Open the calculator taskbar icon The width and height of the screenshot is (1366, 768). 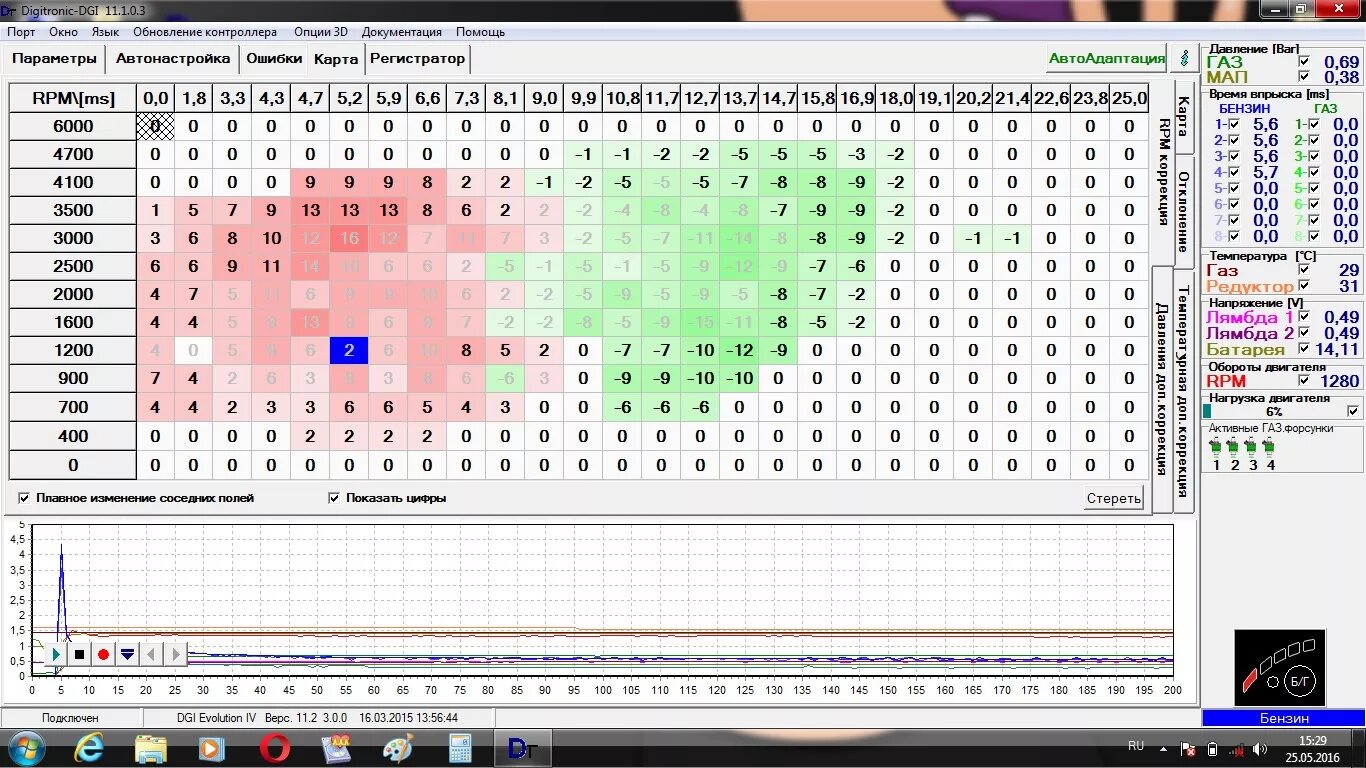[460, 748]
